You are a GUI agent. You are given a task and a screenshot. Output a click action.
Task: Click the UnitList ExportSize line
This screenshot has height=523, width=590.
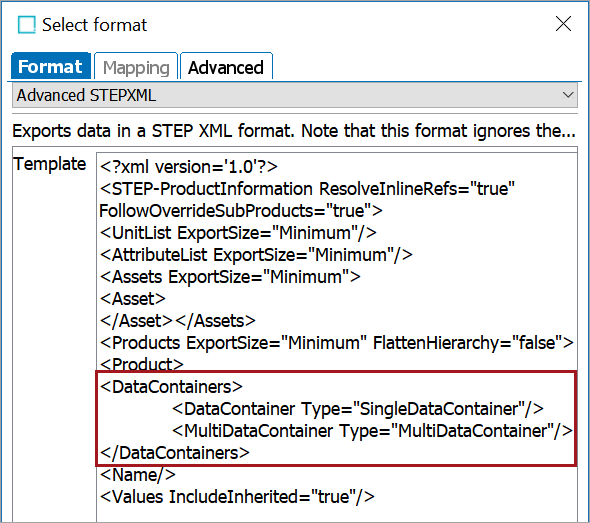pos(238,233)
